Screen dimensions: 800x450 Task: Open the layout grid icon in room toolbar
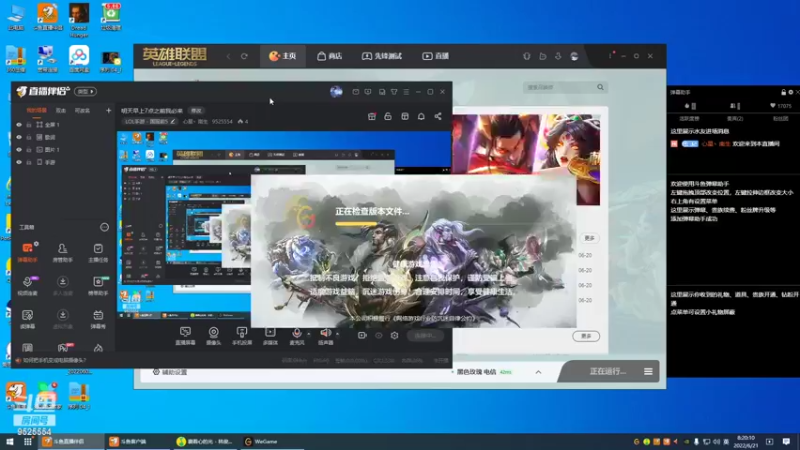tap(405, 116)
